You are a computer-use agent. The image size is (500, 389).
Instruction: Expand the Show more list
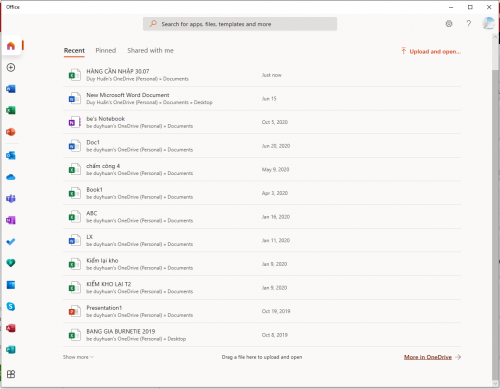click(x=78, y=357)
